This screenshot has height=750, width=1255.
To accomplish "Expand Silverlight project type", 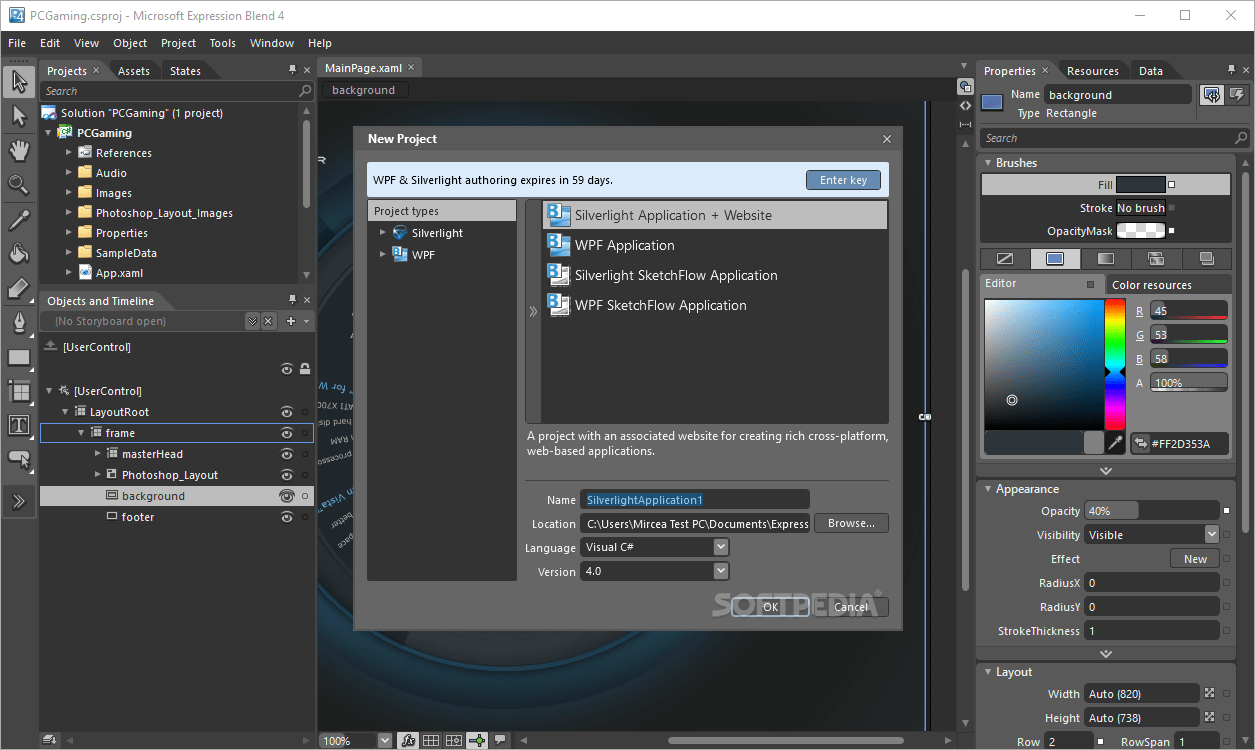I will pos(382,233).
